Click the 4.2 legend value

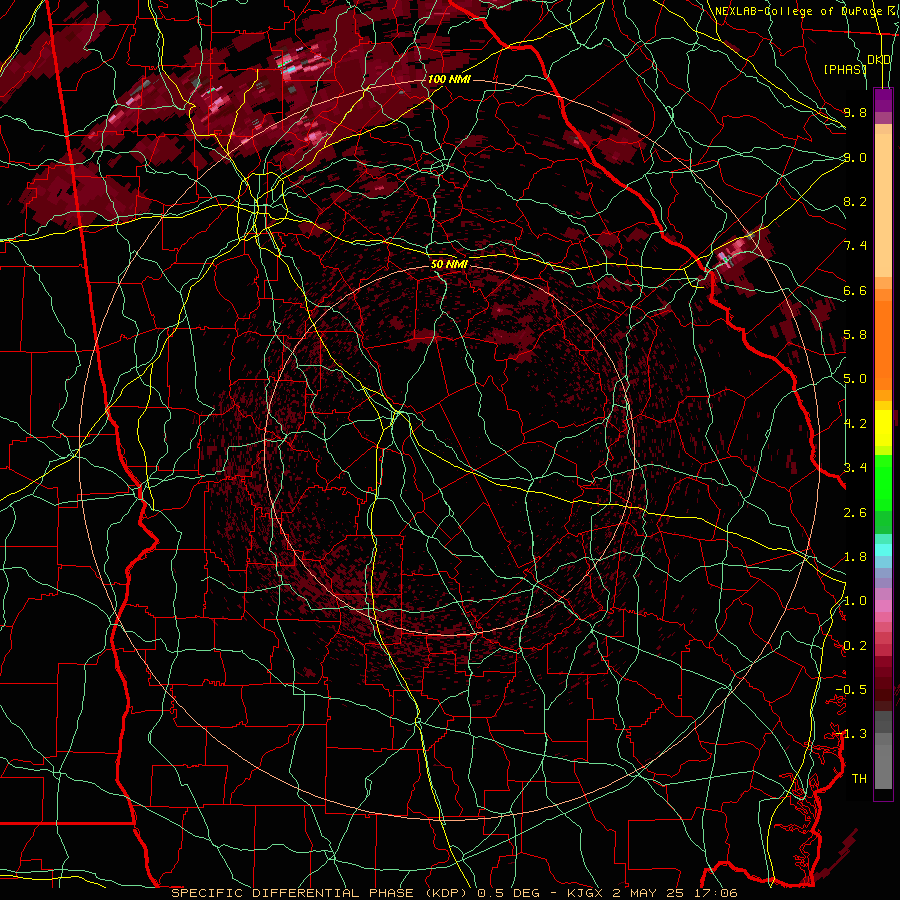click(855, 424)
